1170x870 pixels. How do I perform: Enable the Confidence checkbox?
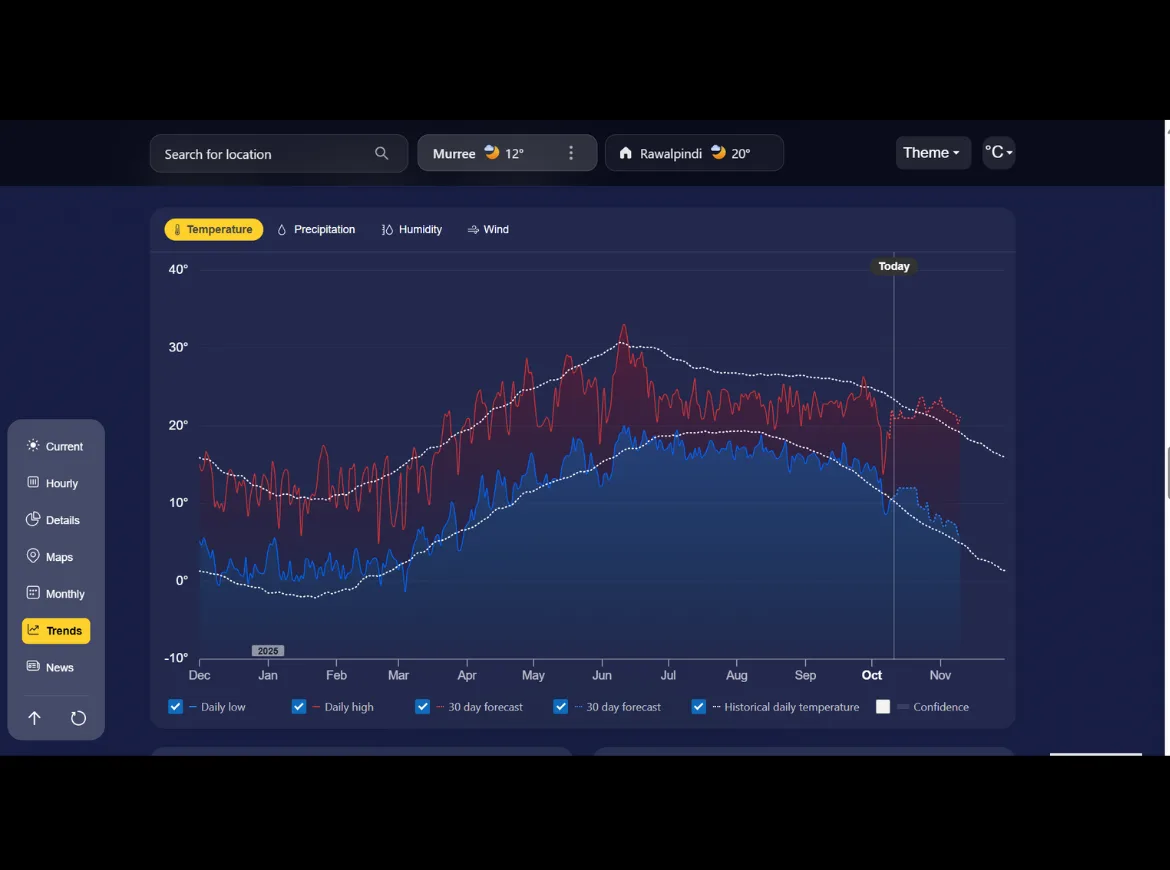[x=883, y=707]
